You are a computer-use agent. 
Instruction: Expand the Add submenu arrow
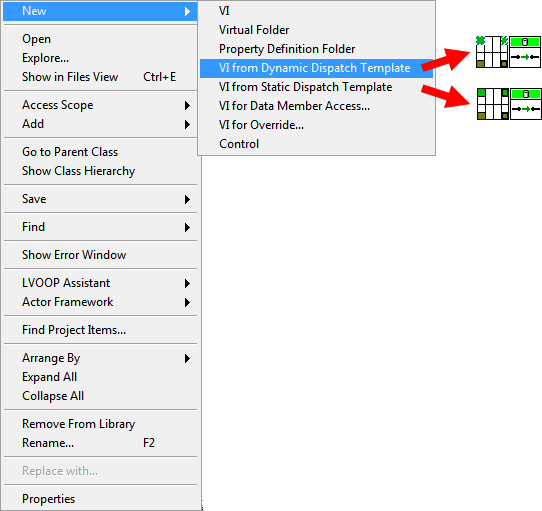[187, 124]
